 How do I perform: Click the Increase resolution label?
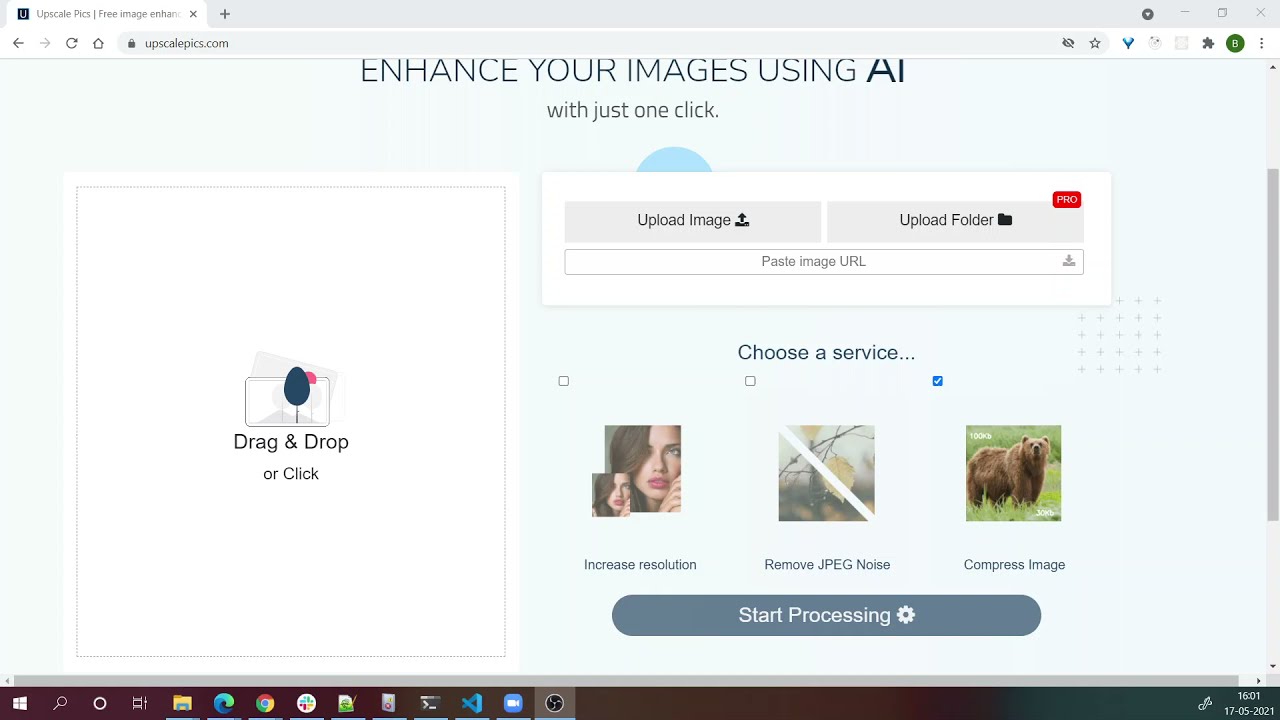tap(640, 565)
